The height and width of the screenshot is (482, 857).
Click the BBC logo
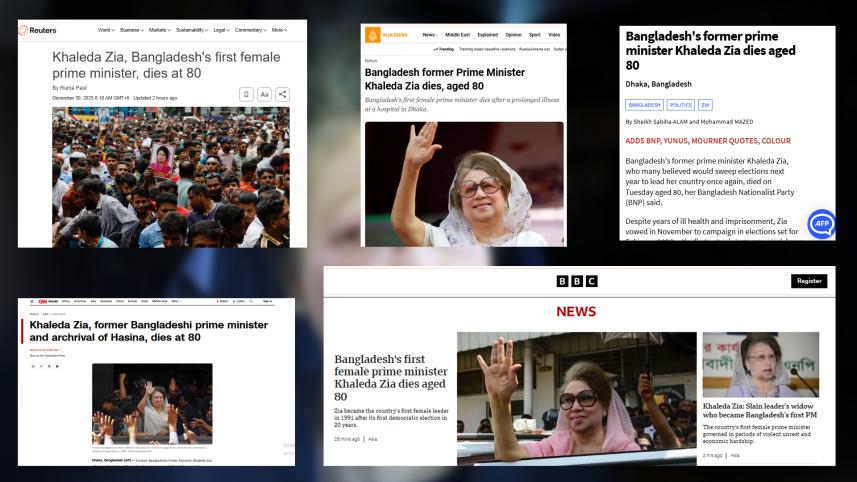pyautogui.click(x=575, y=281)
